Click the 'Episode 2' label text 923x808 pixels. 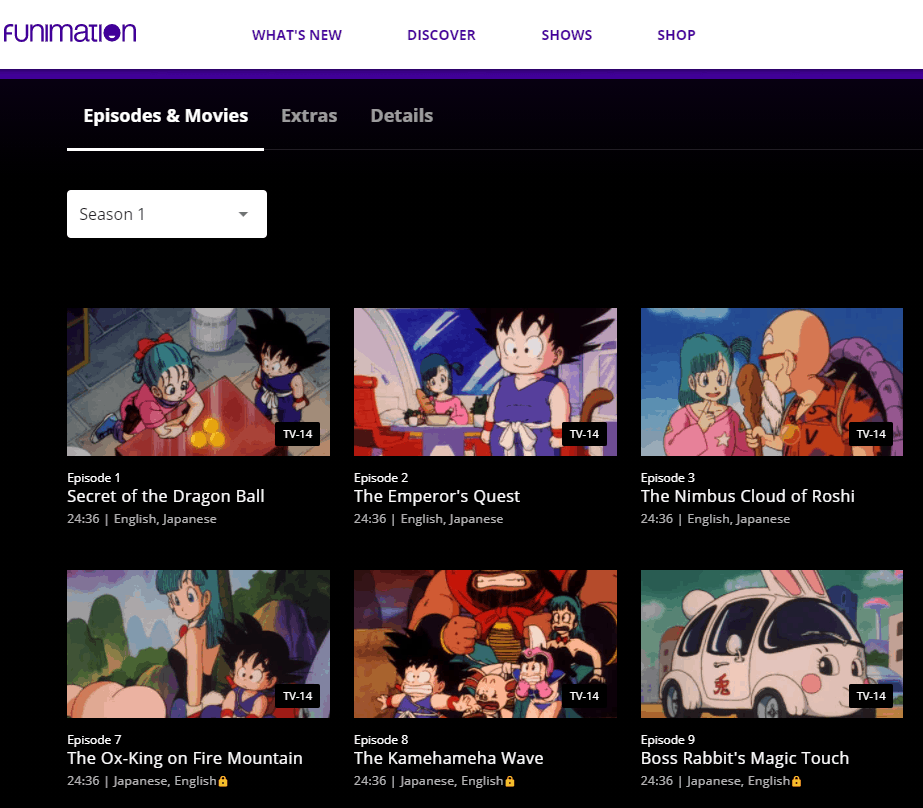381,478
